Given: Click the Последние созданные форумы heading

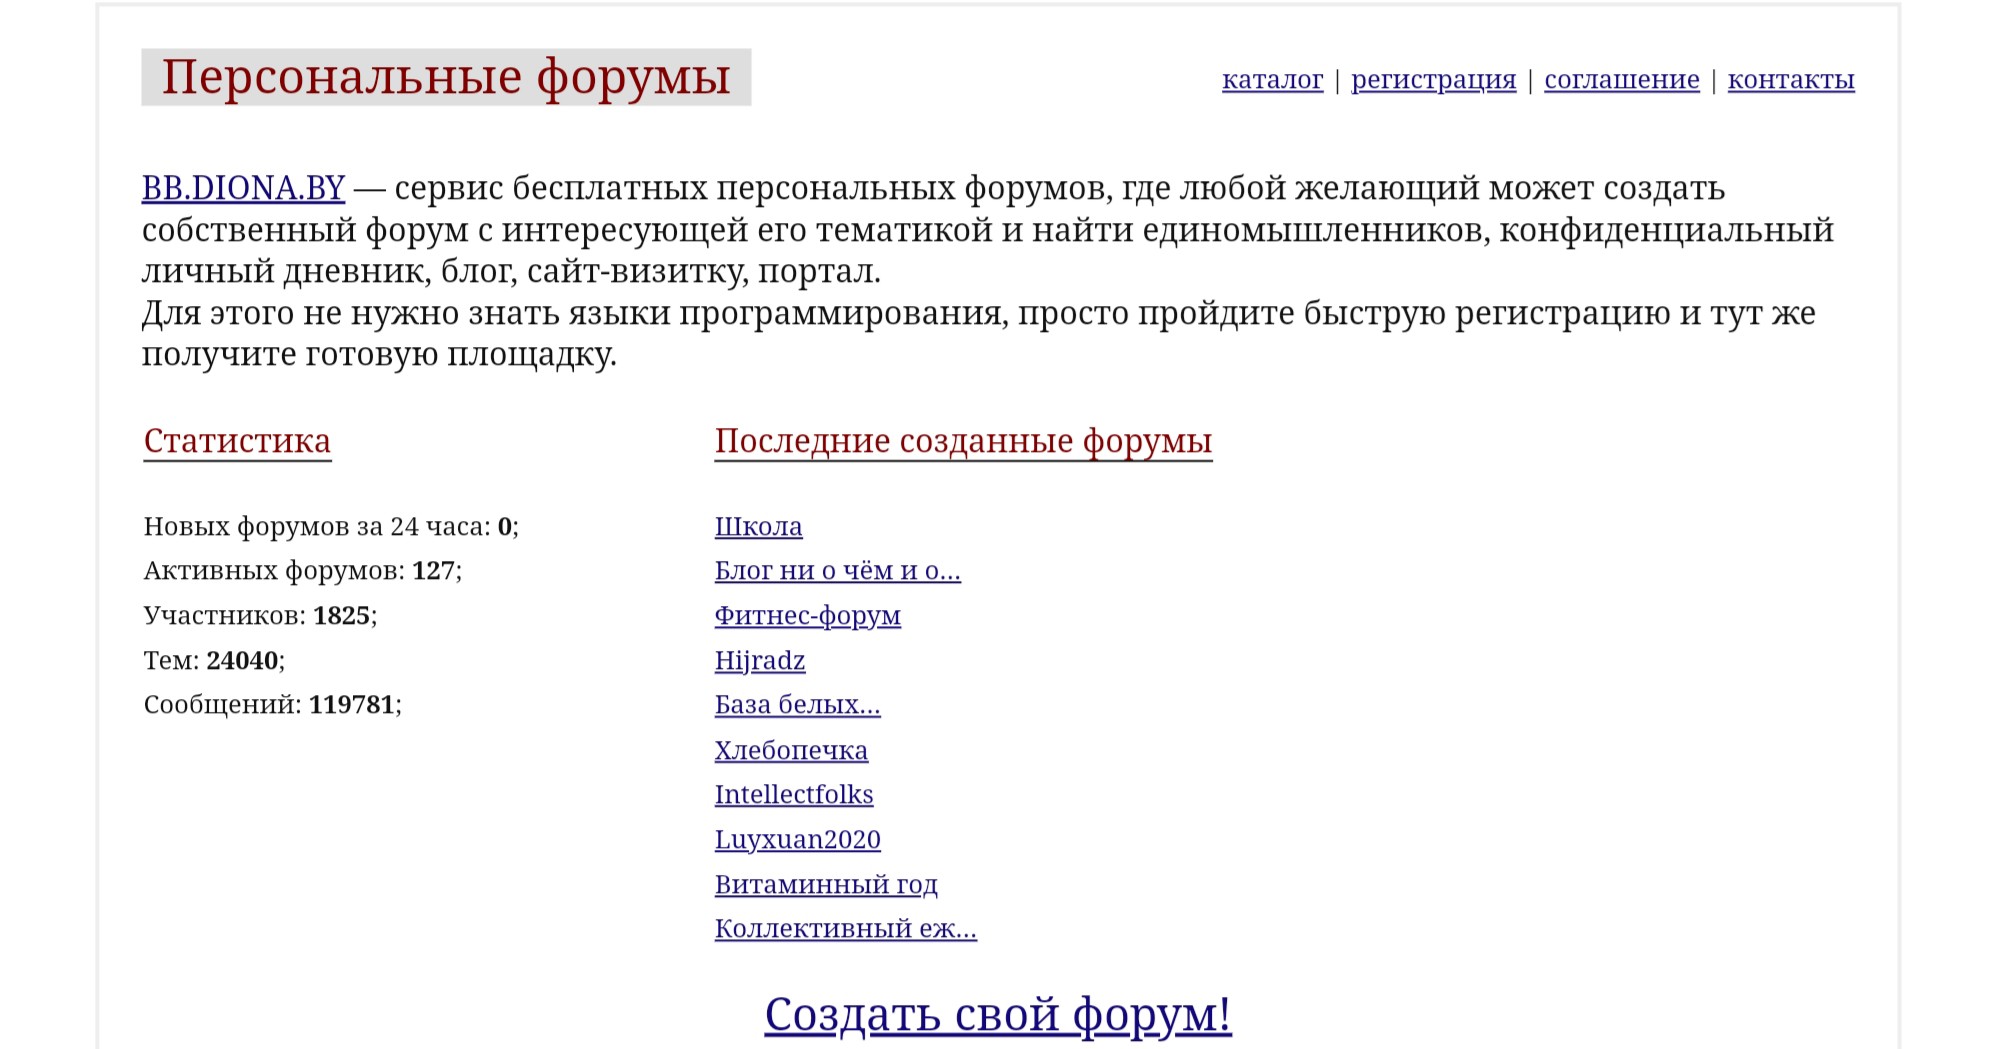Looking at the screenshot, I should coord(963,441).
